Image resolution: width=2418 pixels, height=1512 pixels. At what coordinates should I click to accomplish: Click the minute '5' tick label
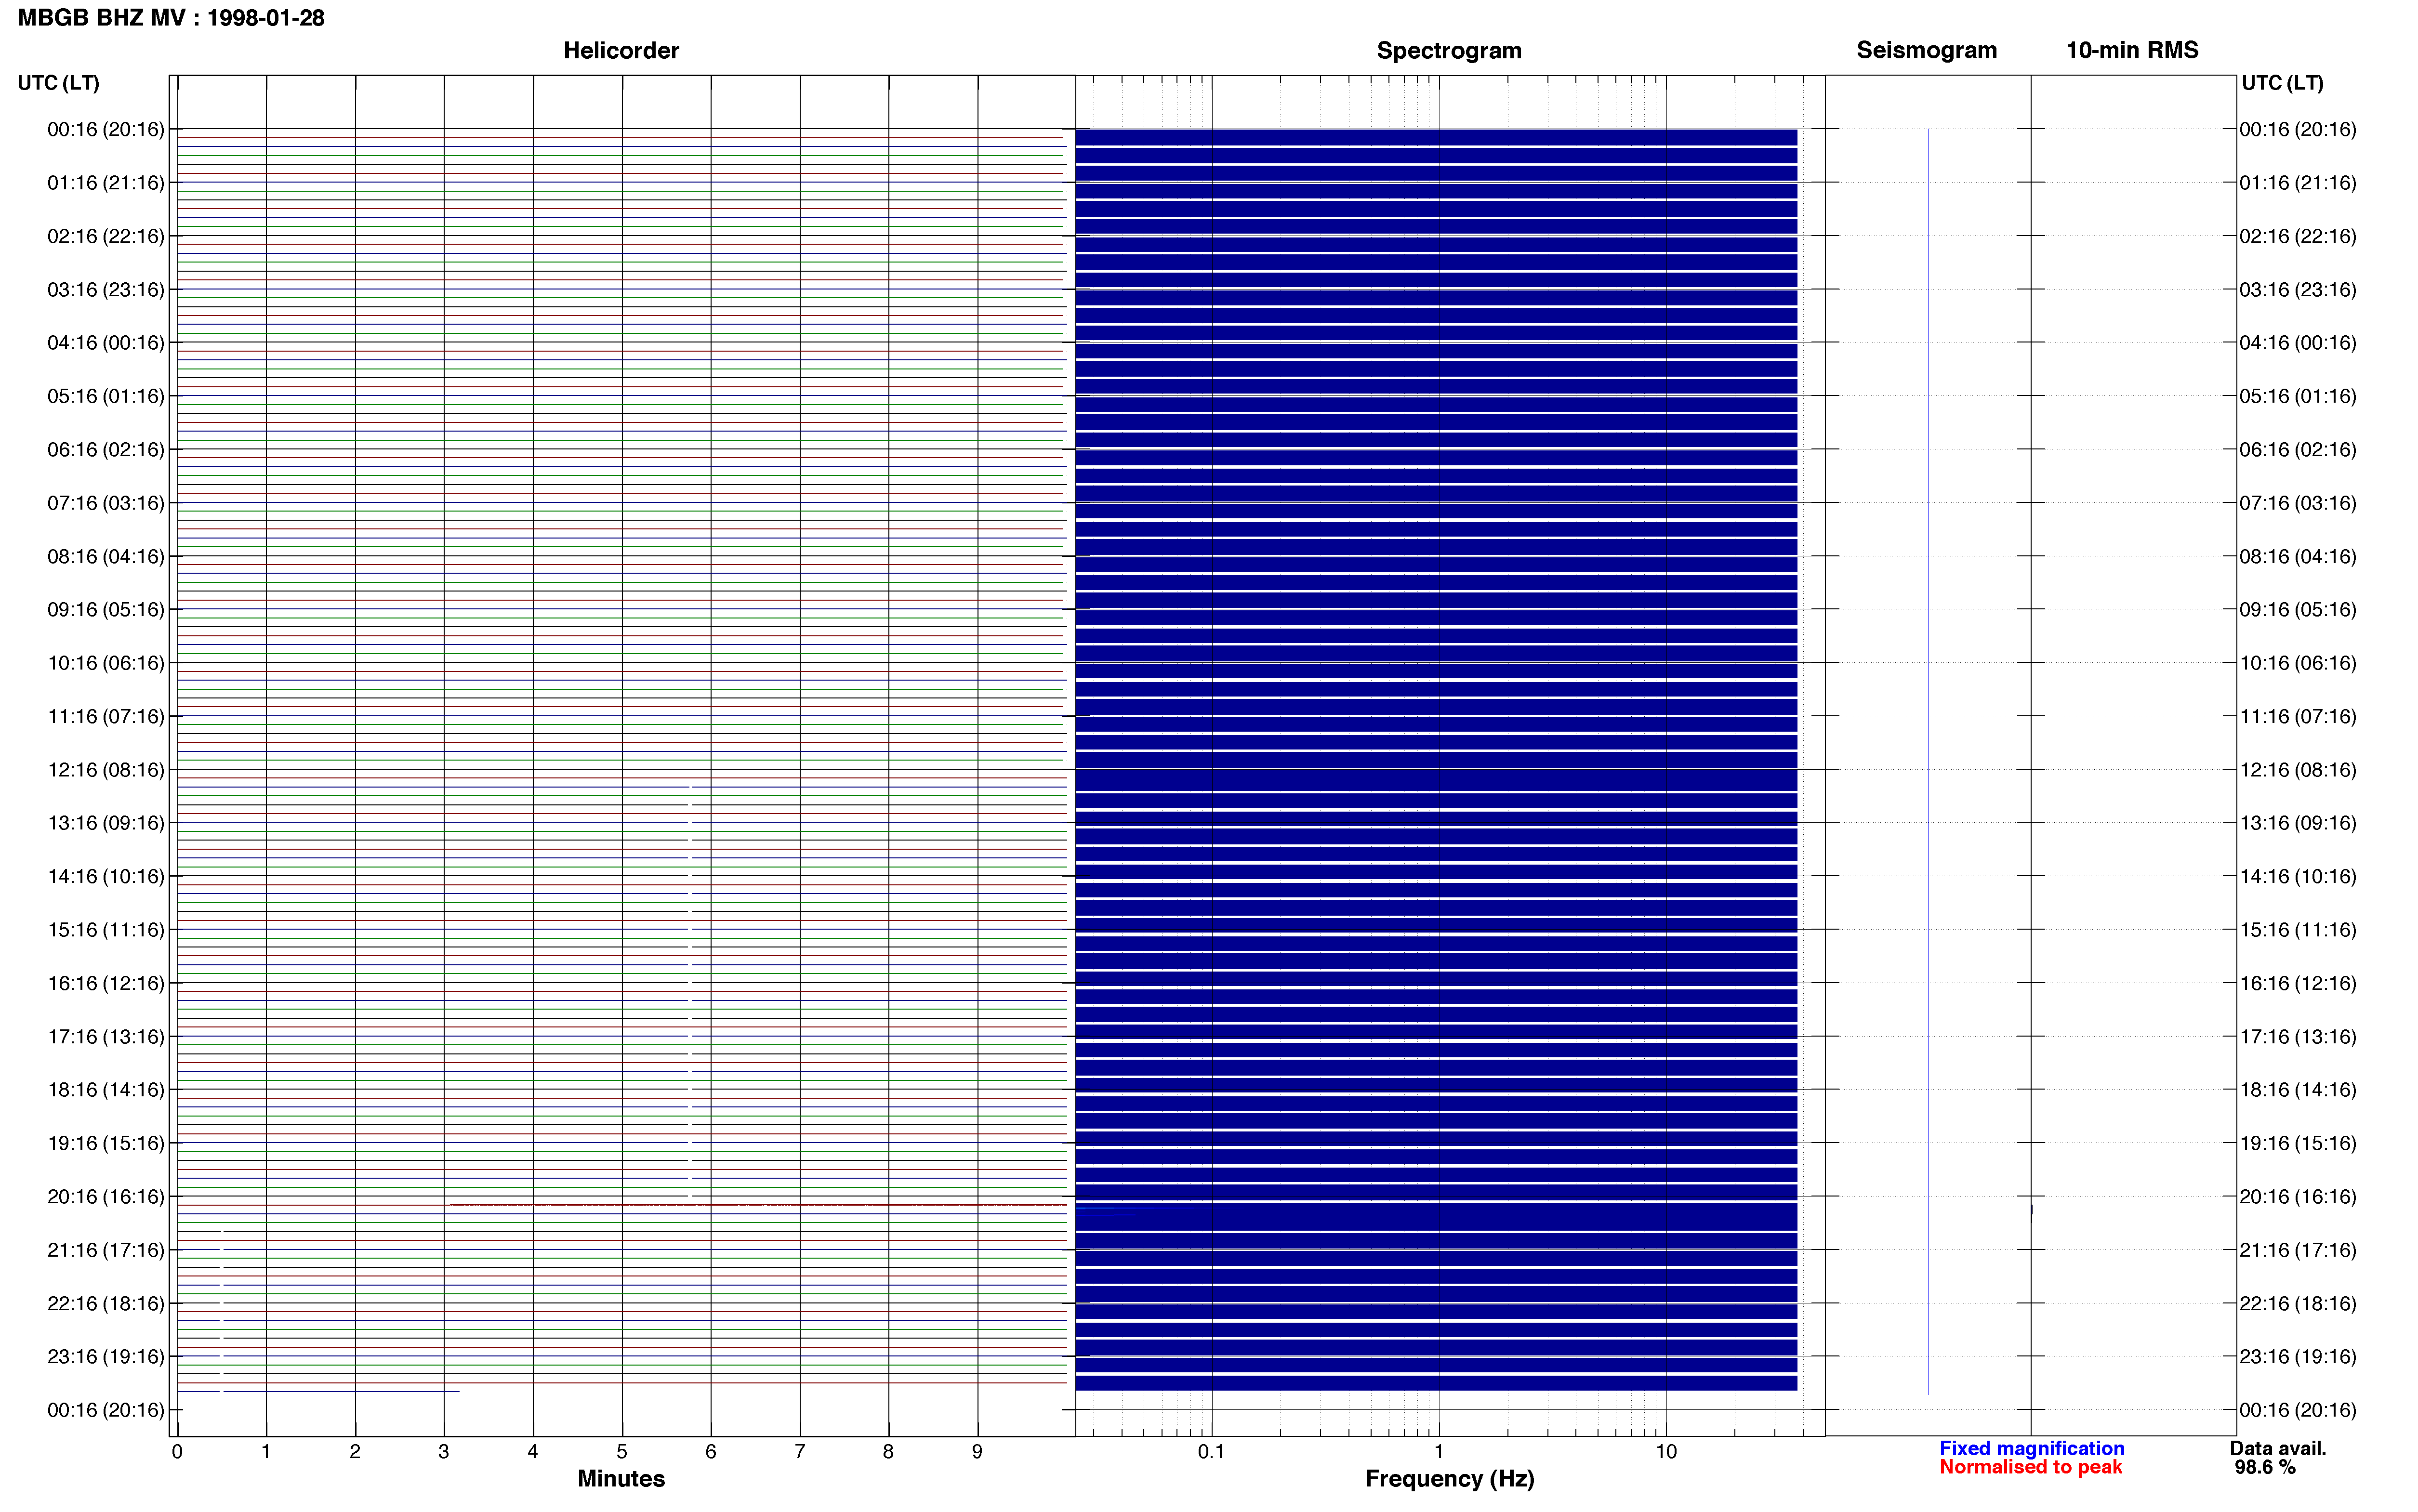click(x=621, y=1451)
